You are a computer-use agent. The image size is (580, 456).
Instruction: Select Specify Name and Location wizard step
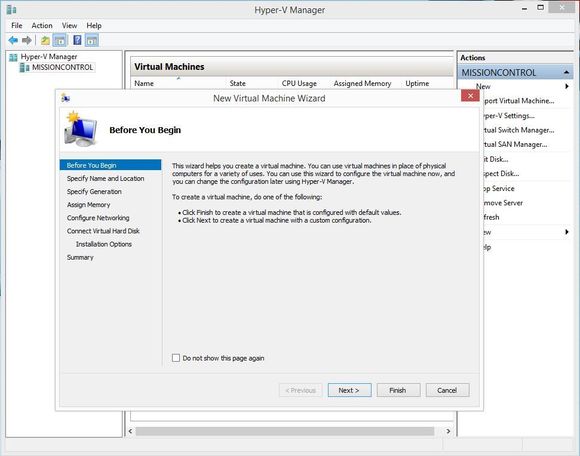pyautogui.click(x=105, y=179)
